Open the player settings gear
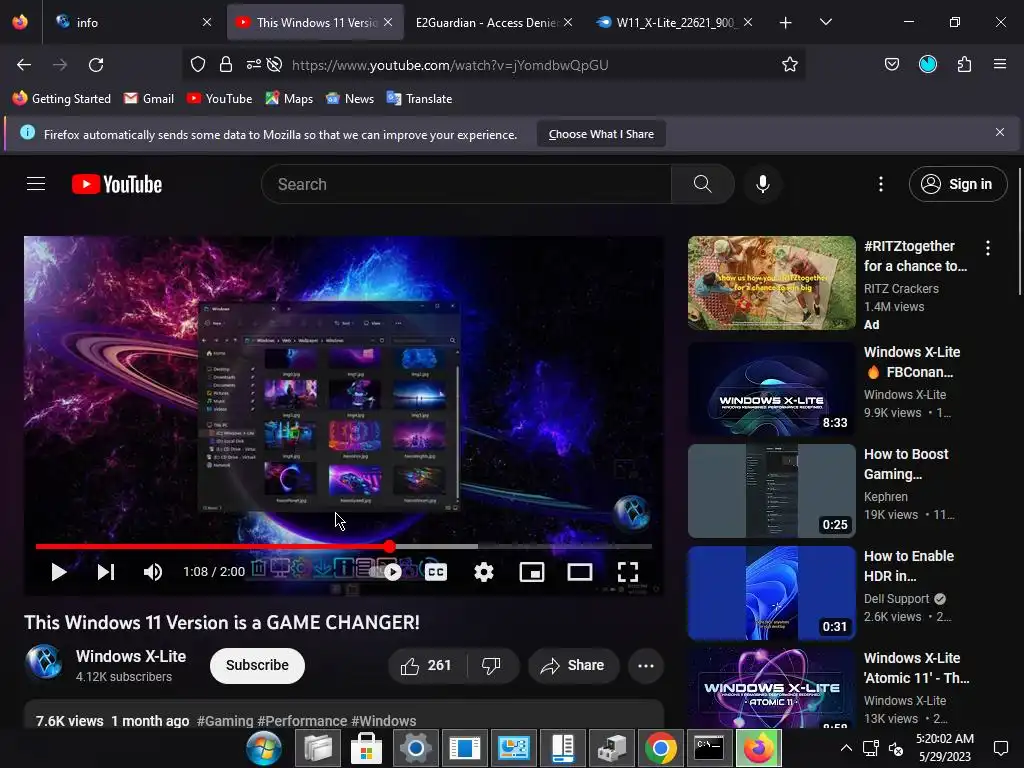This screenshot has height=768, width=1024. [x=484, y=572]
